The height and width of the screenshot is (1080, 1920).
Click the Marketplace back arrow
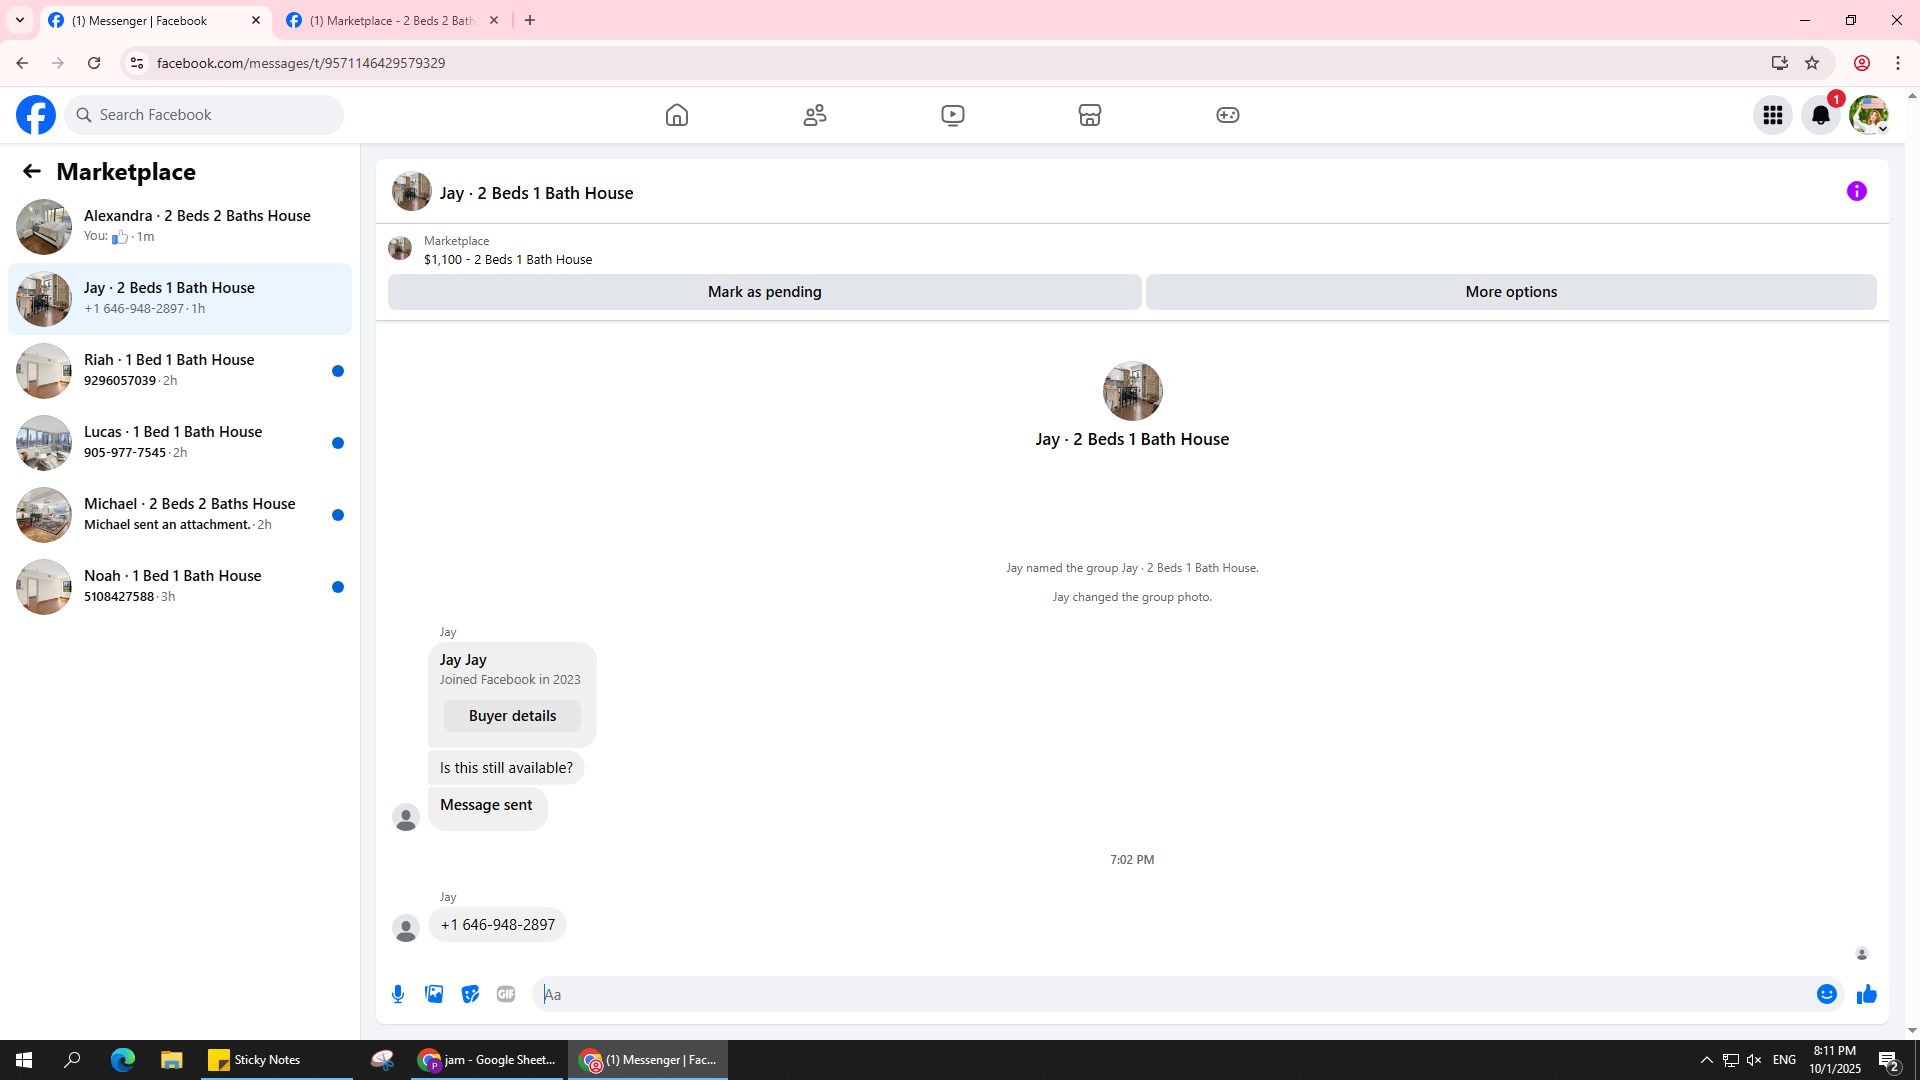coord(32,171)
